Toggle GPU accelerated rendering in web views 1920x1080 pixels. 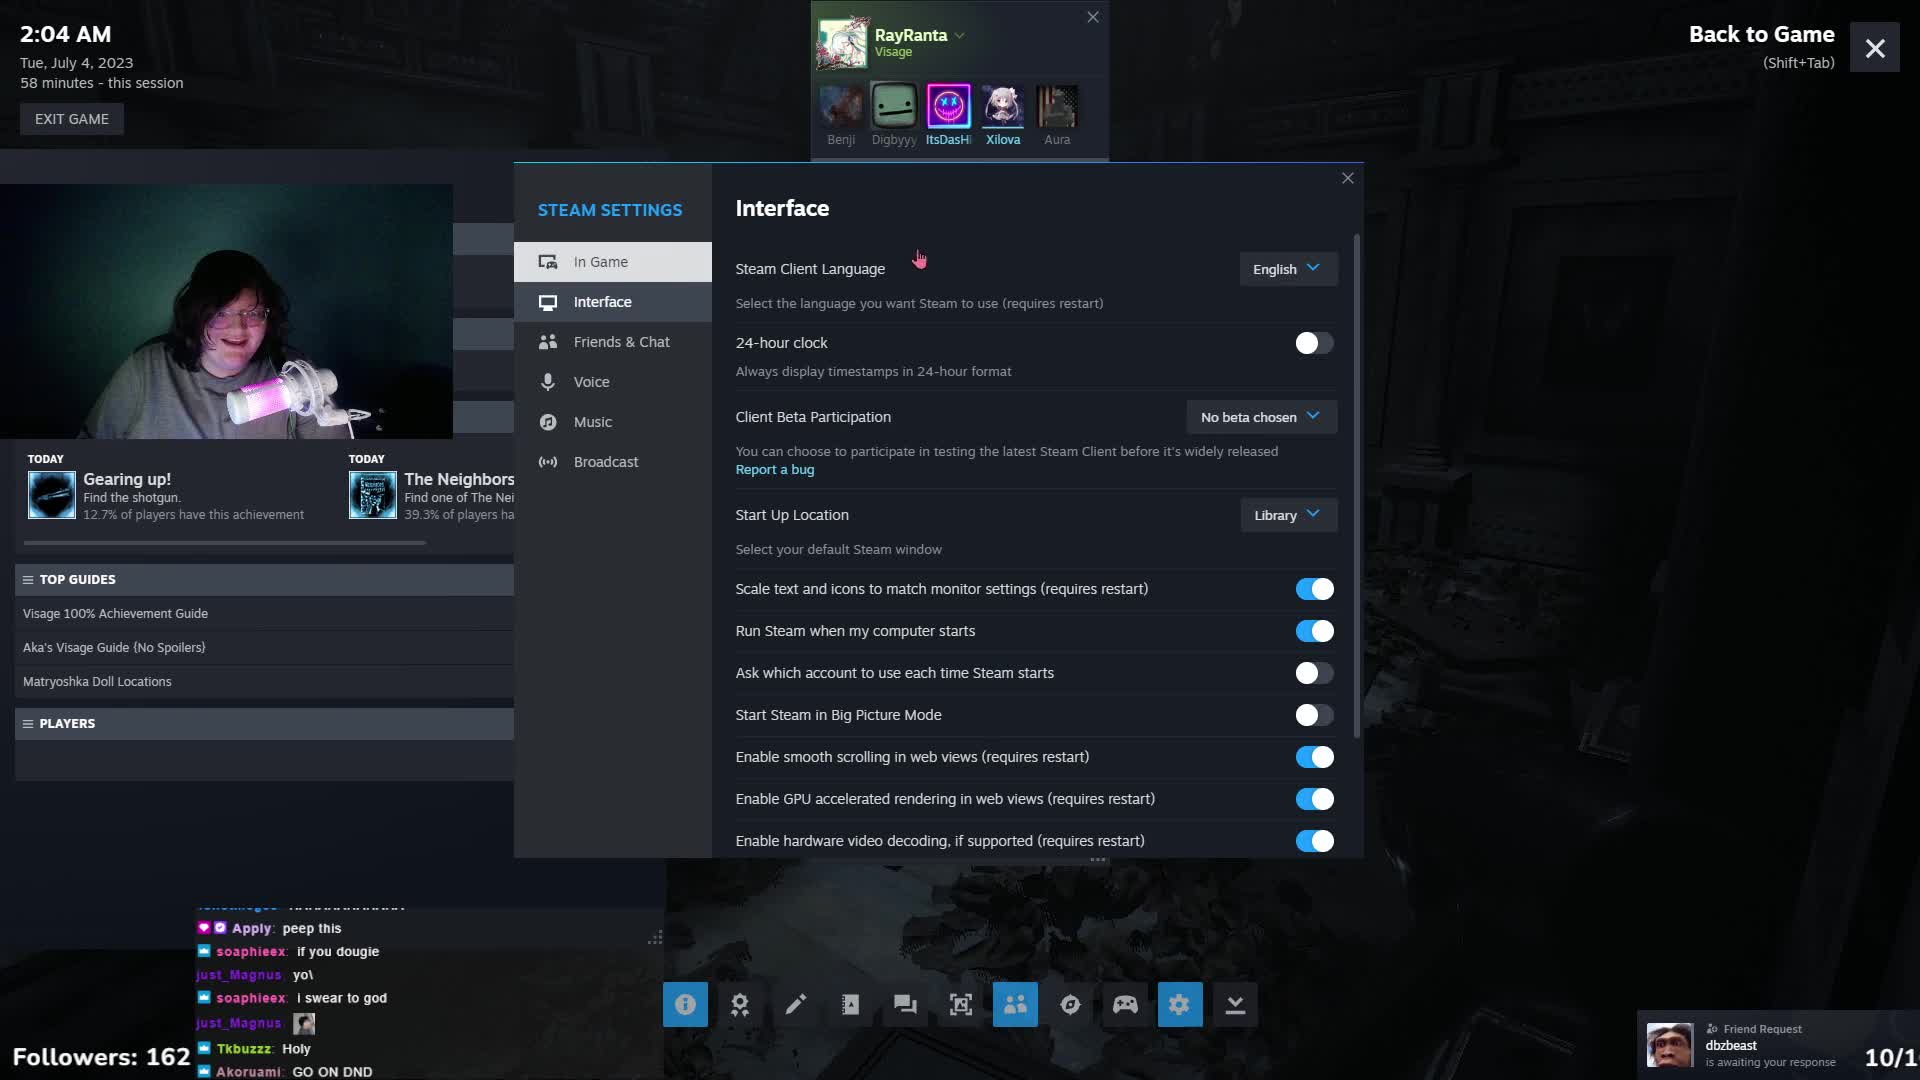coord(1314,799)
